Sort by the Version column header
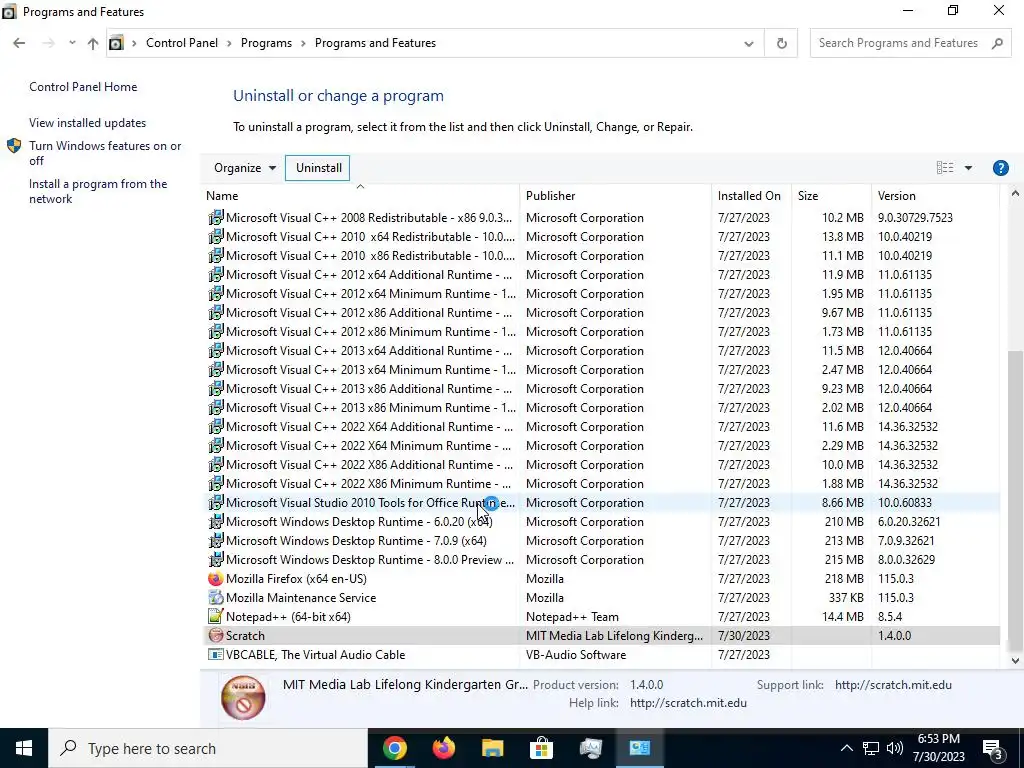This screenshot has width=1024, height=768. click(935, 195)
